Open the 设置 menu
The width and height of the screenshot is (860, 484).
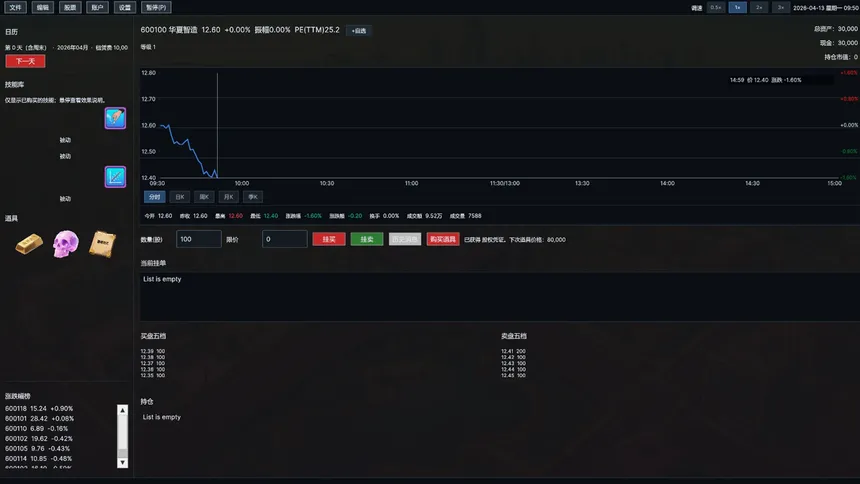coord(125,7)
